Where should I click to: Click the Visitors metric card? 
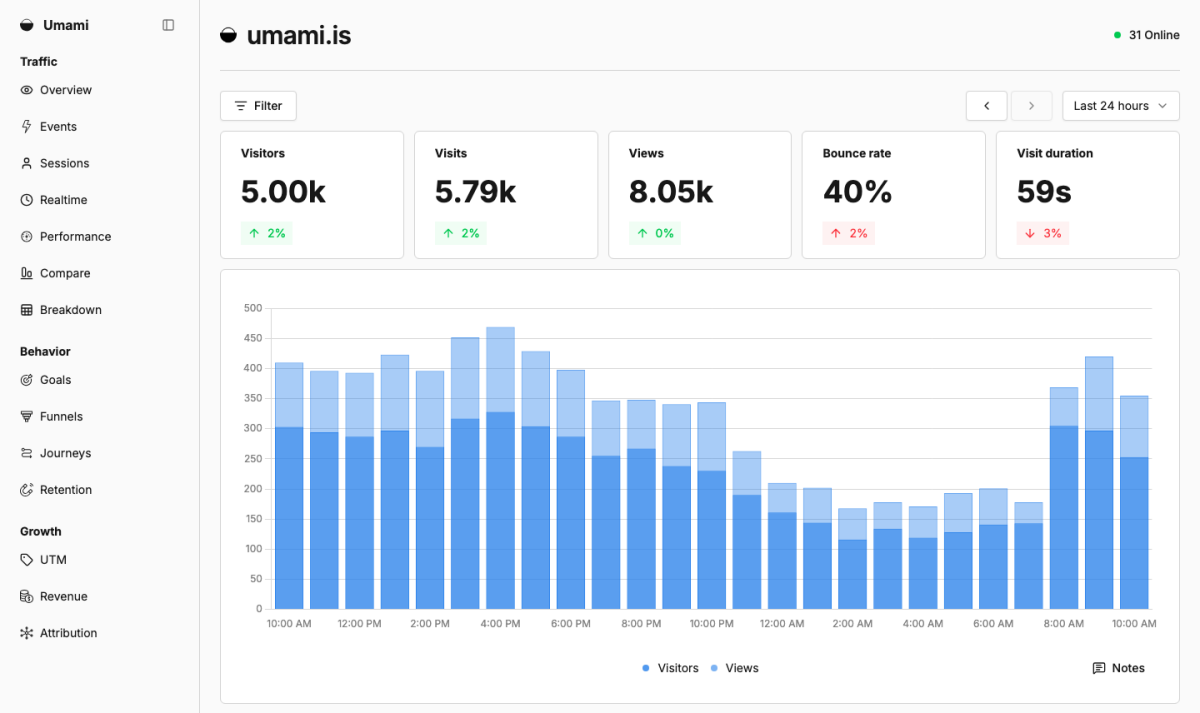pyautogui.click(x=312, y=195)
